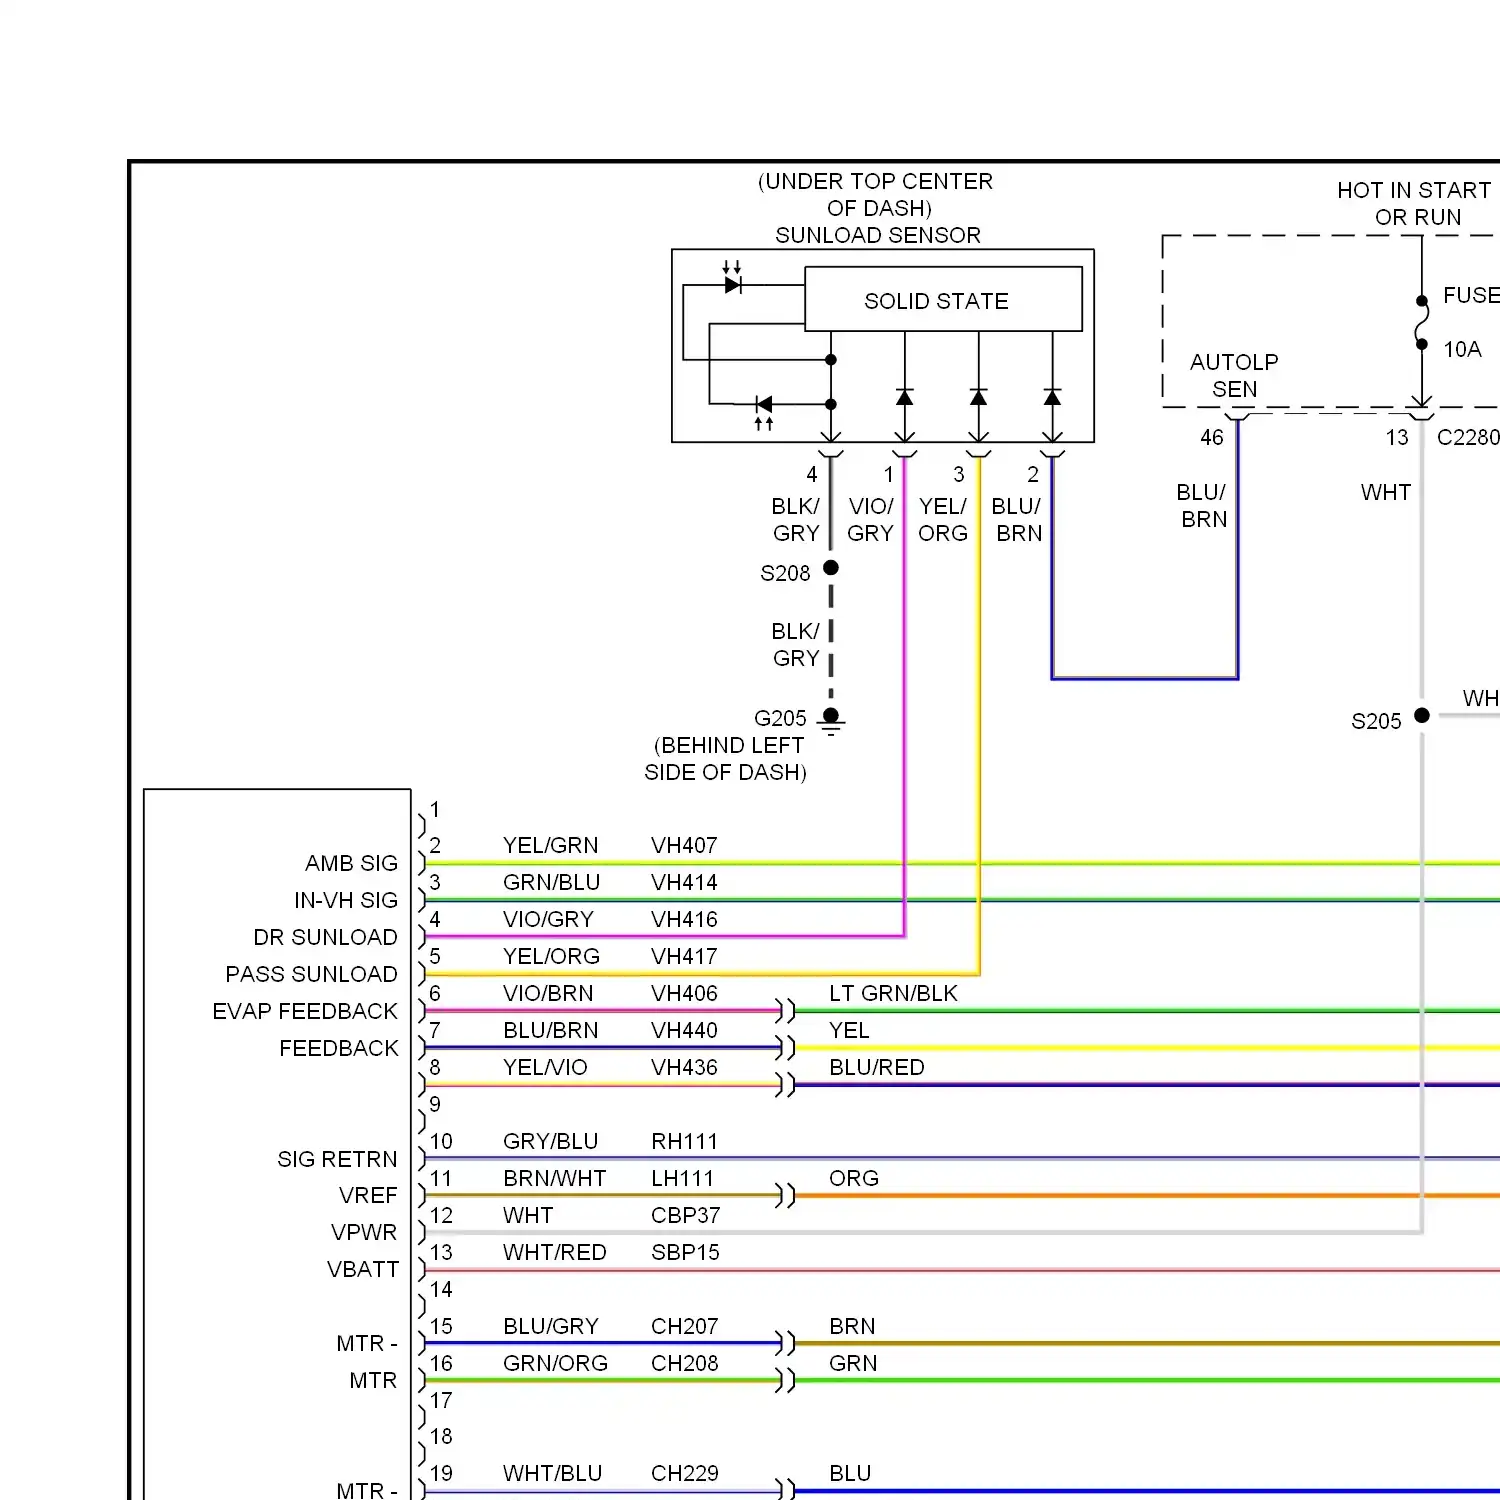The height and width of the screenshot is (1500, 1500).
Task: Click the EVAP FEEDBACK pin label
Action: tap(305, 1011)
